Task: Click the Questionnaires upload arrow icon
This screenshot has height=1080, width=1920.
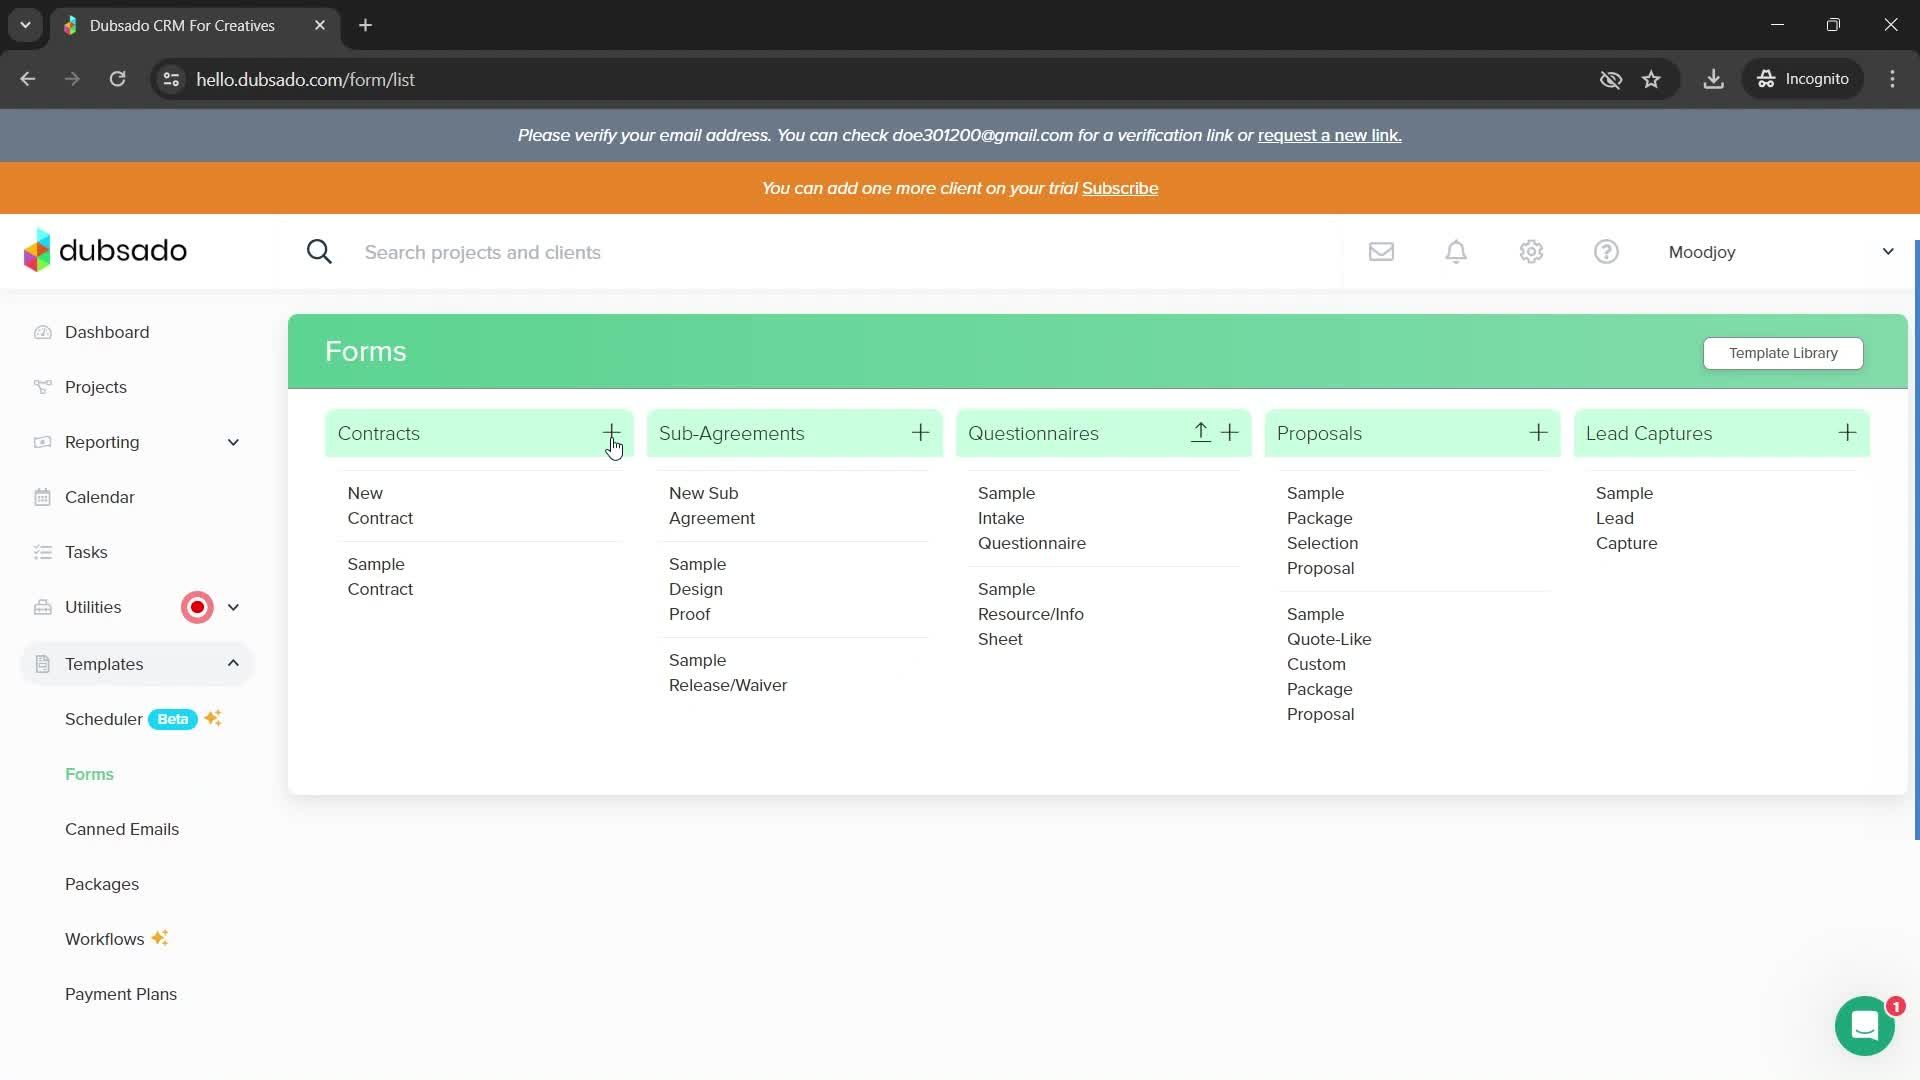Action: point(1200,432)
